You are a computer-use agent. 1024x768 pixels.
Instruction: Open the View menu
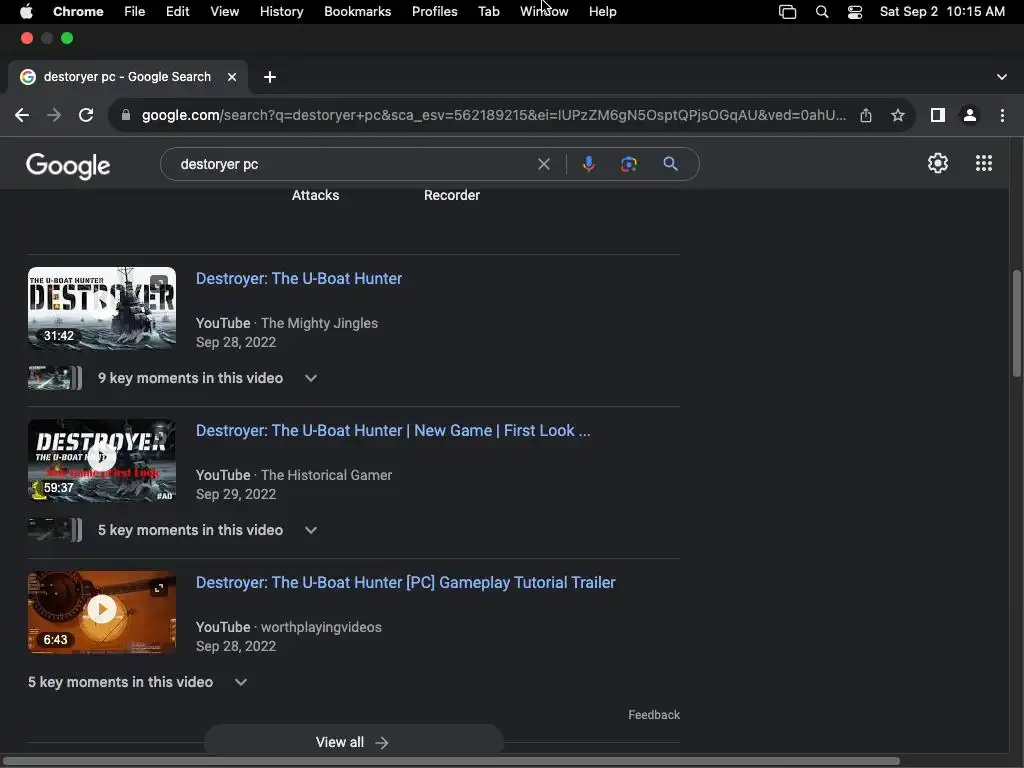click(x=224, y=12)
